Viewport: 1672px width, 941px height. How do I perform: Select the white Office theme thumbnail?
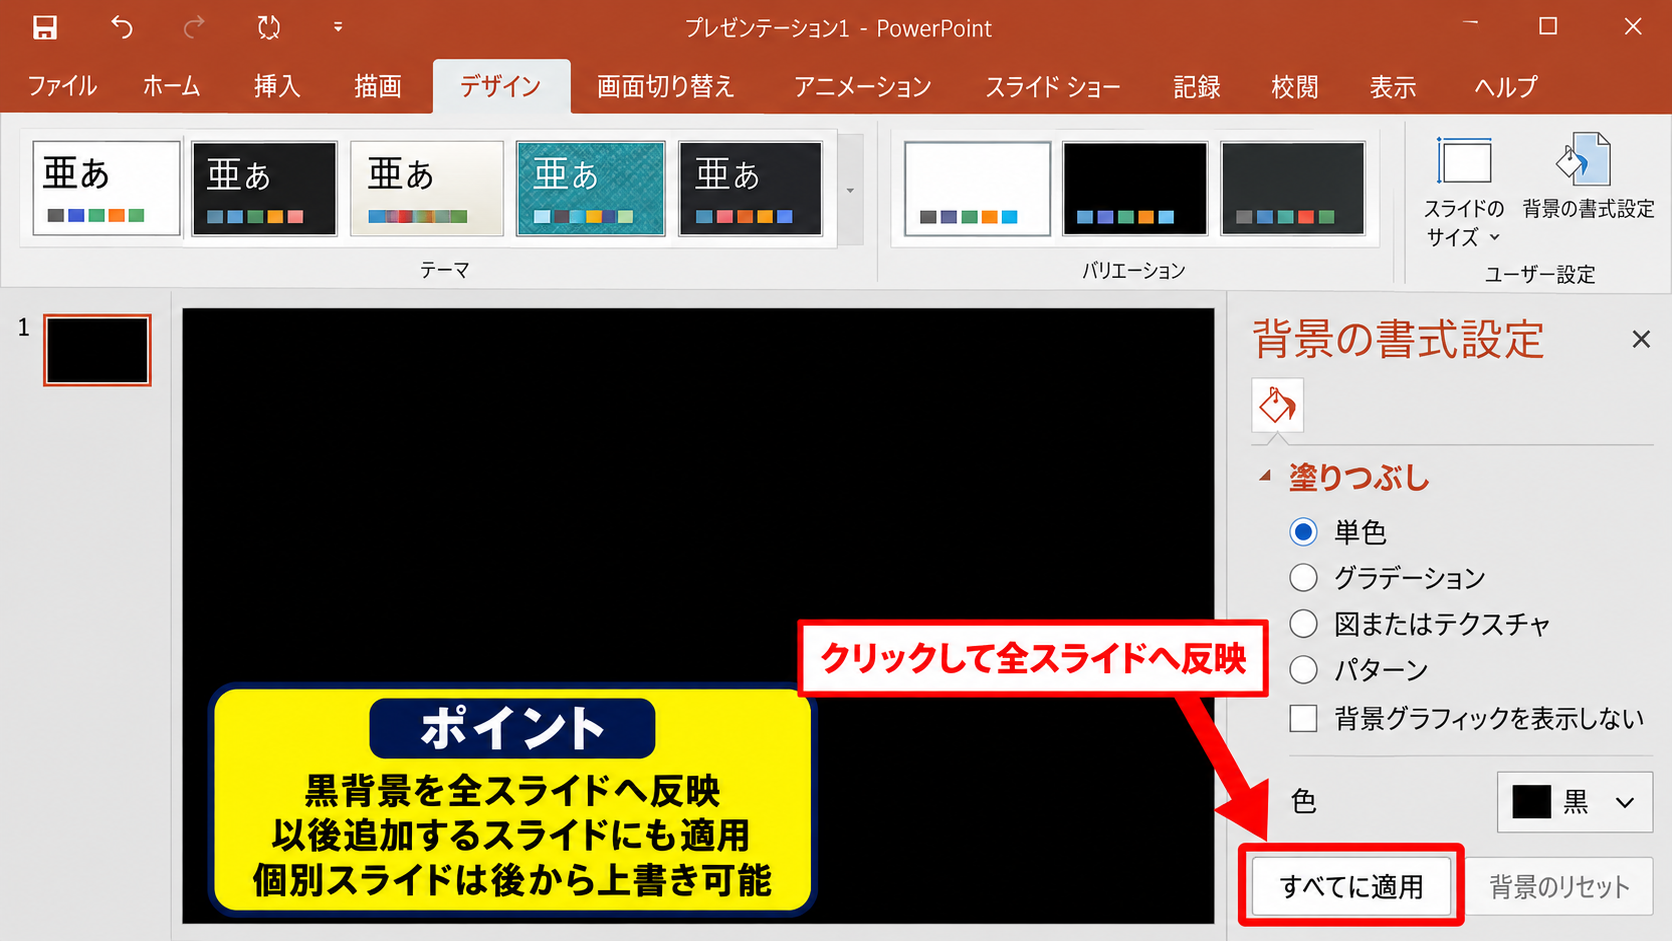pos(106,188)
